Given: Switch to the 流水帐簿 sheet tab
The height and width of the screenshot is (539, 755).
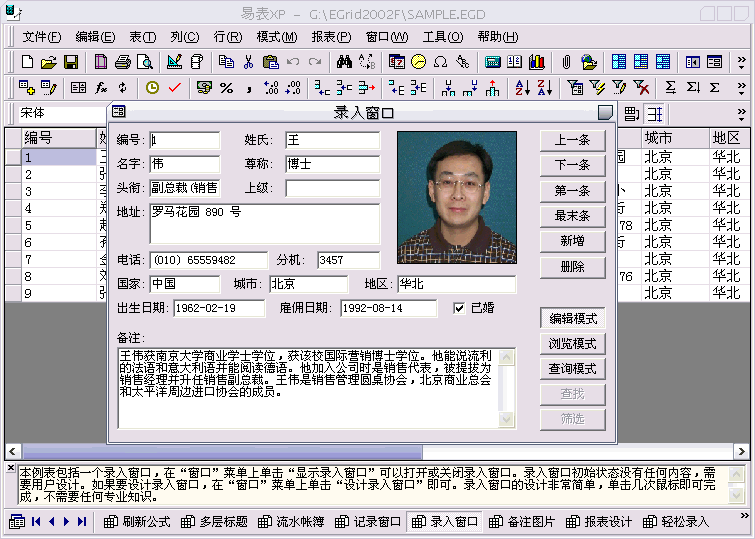Looking at the screenshot, I should pos(291,522).
